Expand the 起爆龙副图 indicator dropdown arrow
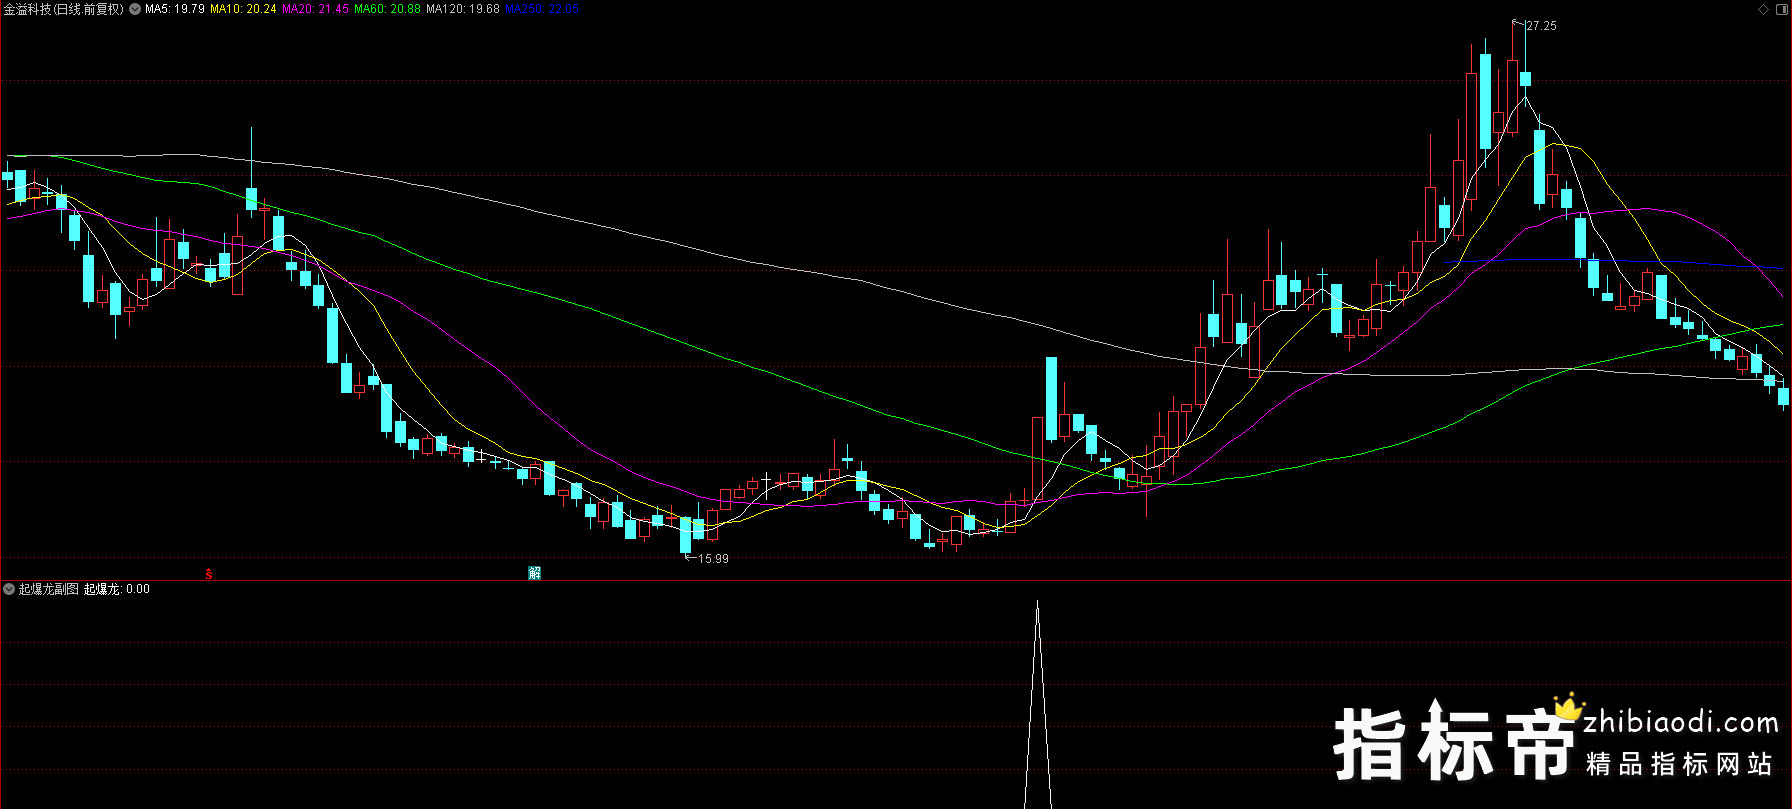 pos(9,589)
